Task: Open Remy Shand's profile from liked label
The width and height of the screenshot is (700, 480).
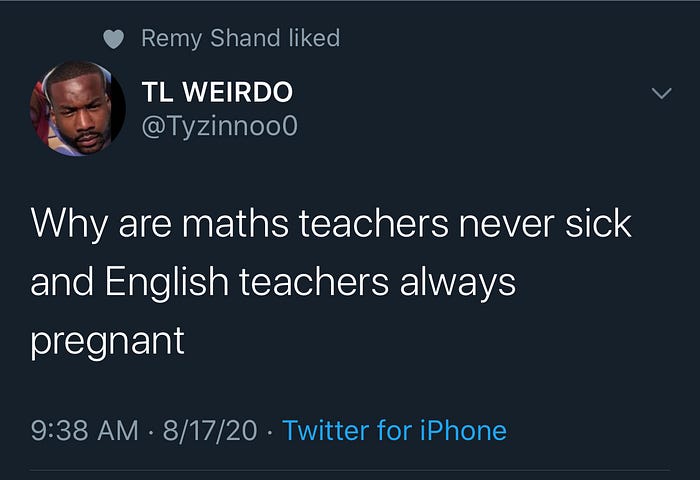Action: pos(211,38)
